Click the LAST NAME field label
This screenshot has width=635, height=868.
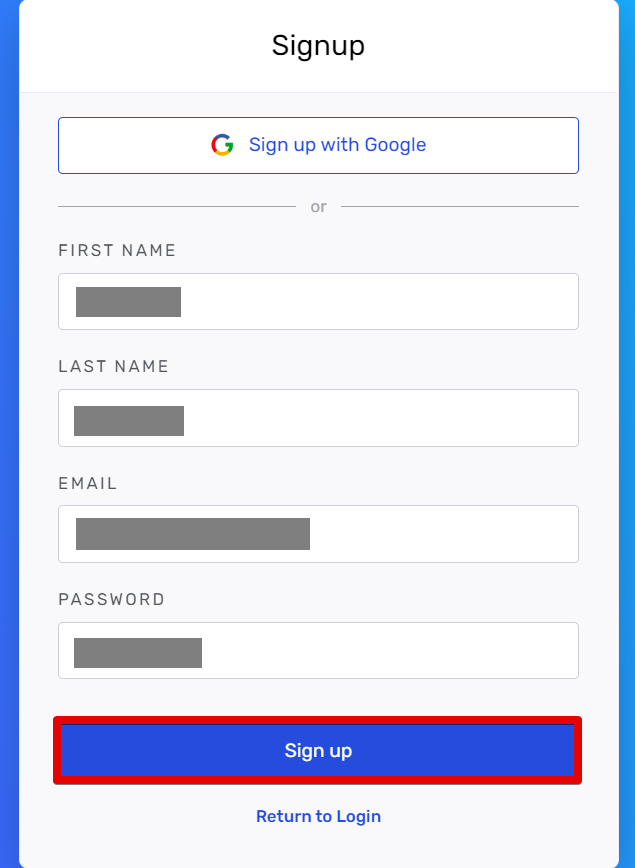point(113,366)
